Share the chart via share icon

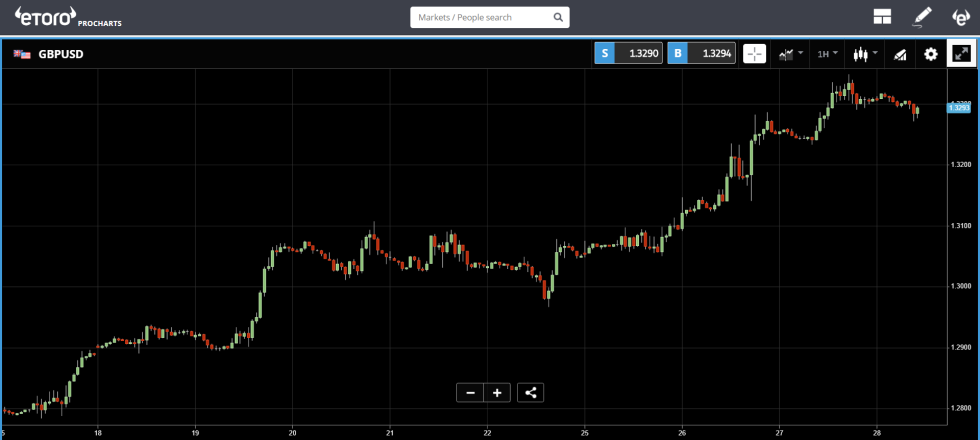531,392
